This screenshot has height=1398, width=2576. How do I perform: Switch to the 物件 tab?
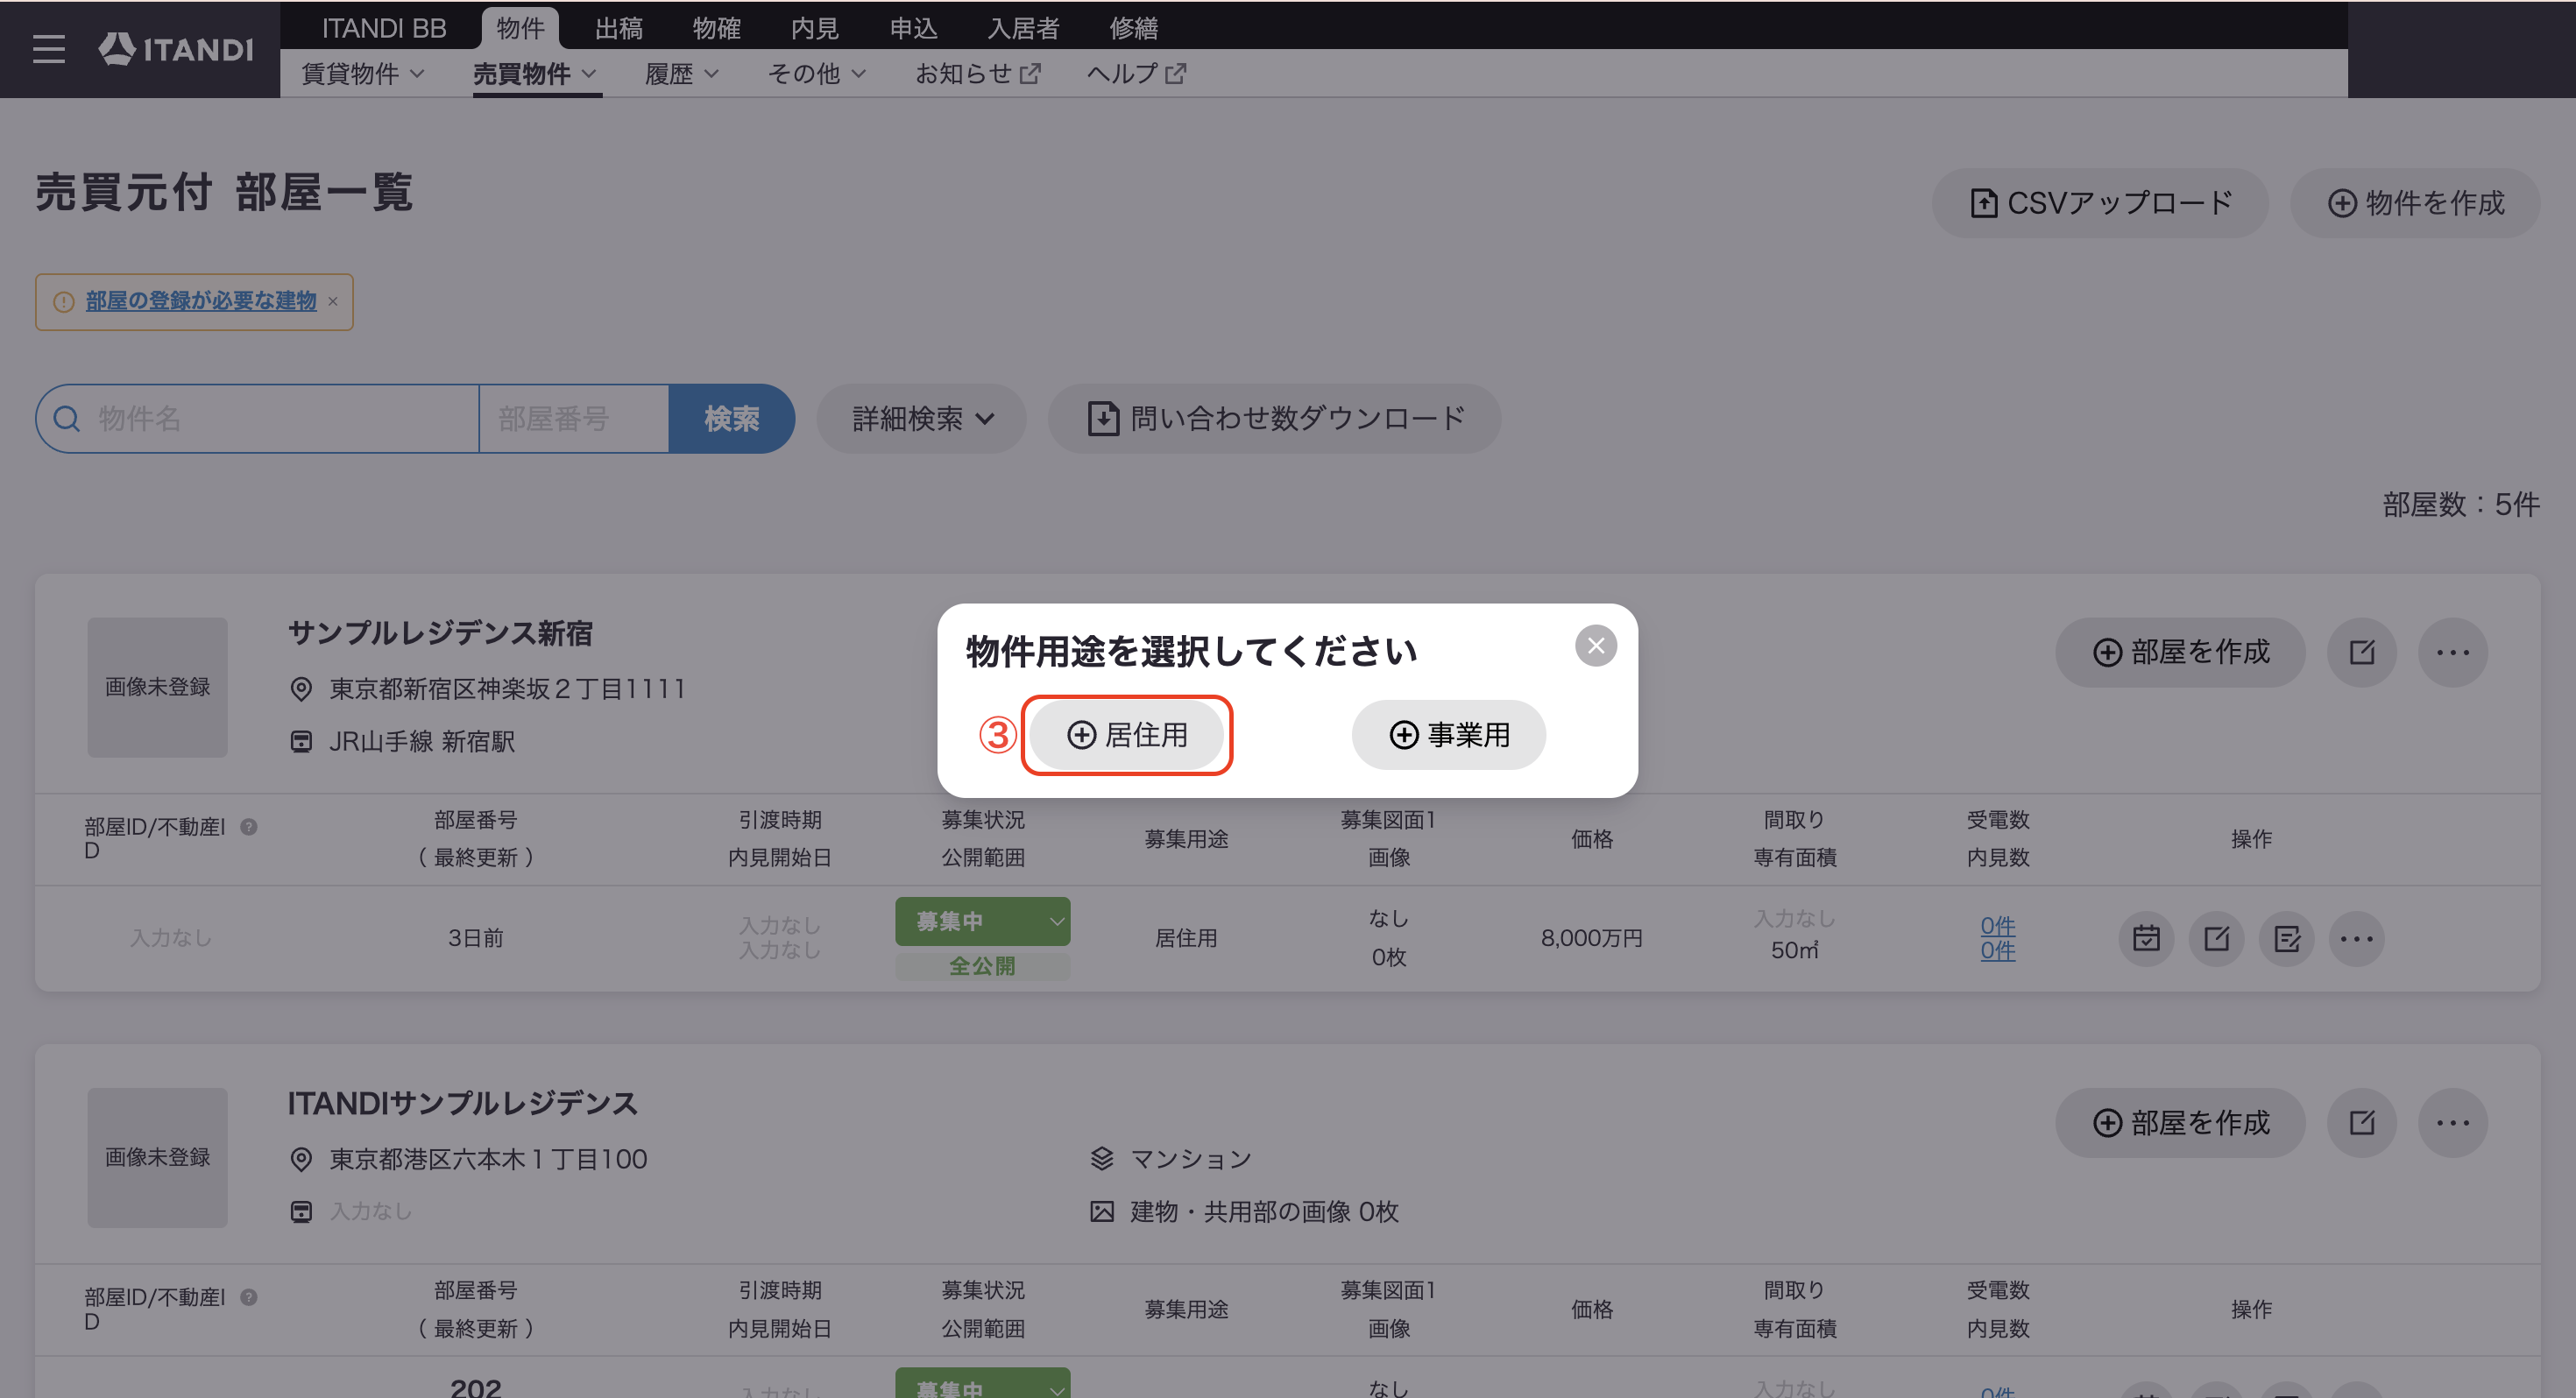coord(520,28)
